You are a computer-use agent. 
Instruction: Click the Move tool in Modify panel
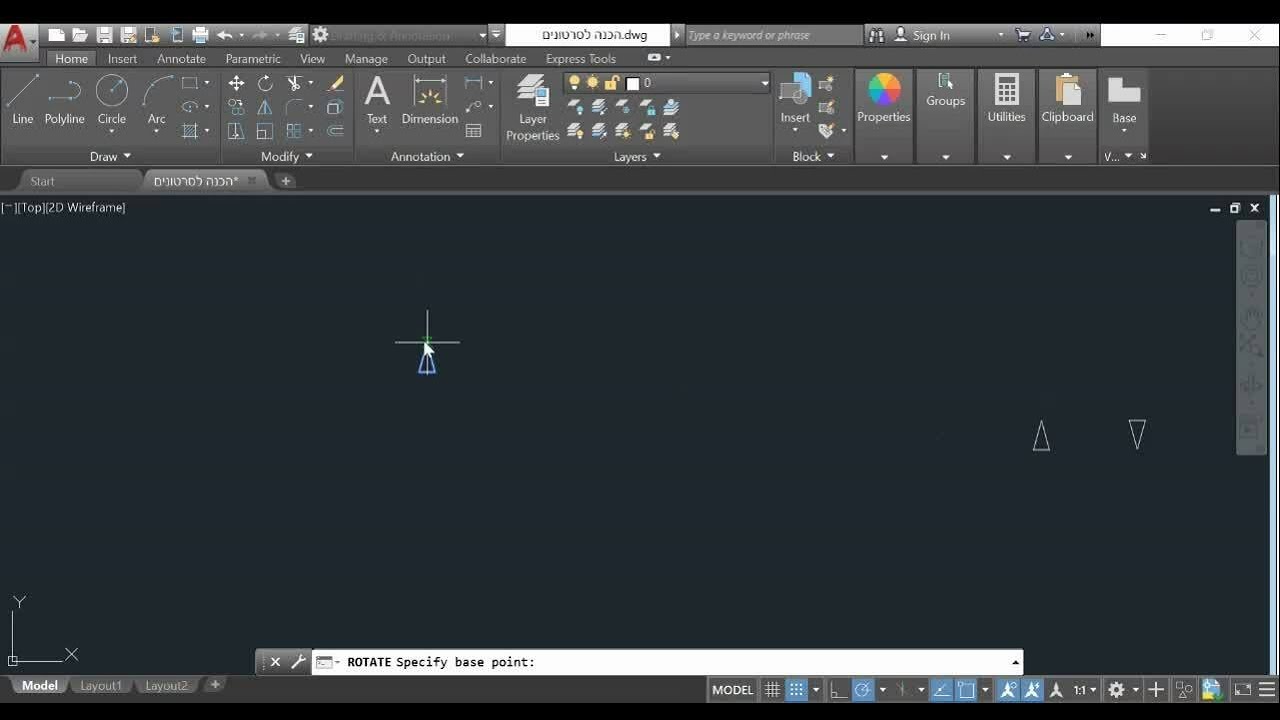[x=236, y=83]
